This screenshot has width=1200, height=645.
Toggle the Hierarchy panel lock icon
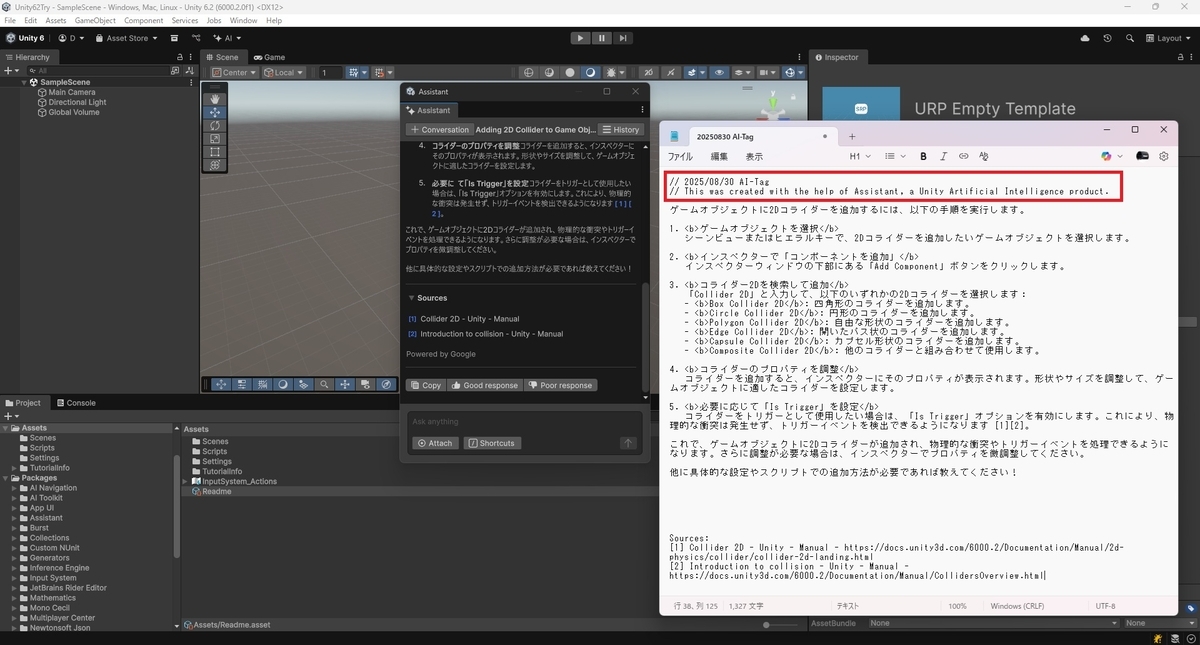[179, 57]
